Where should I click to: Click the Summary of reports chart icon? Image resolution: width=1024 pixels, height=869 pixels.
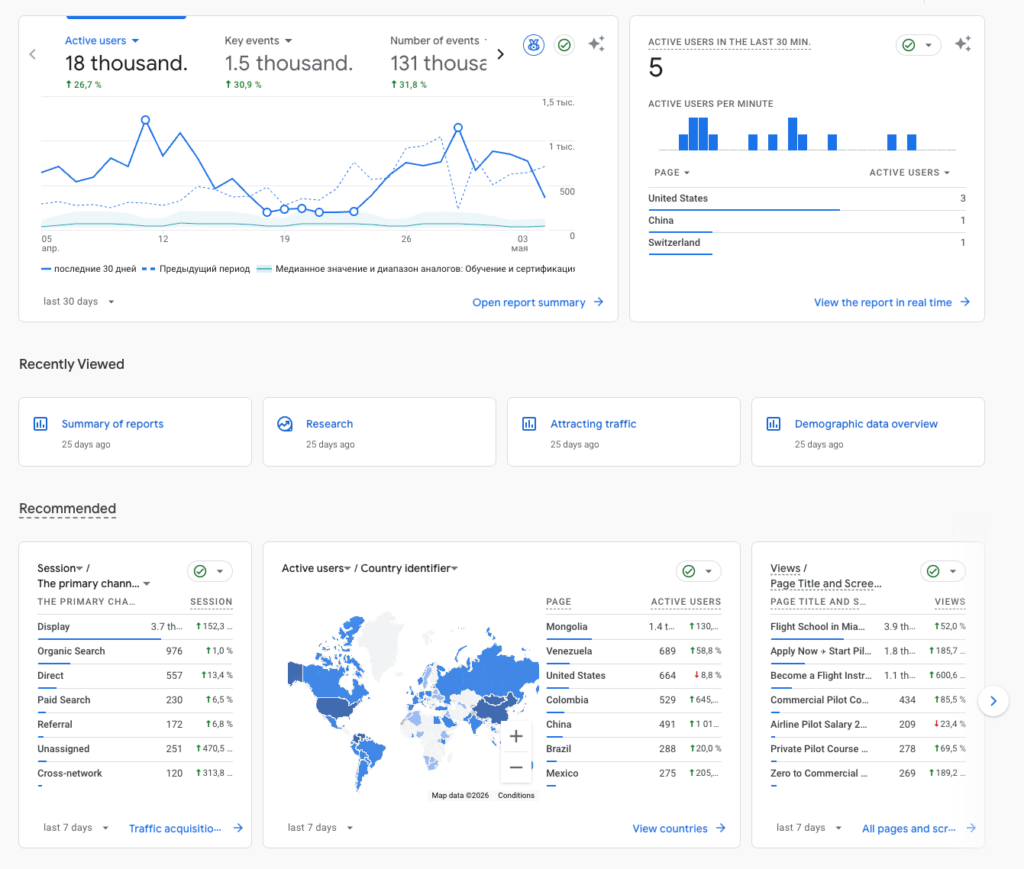coord(40,424)
